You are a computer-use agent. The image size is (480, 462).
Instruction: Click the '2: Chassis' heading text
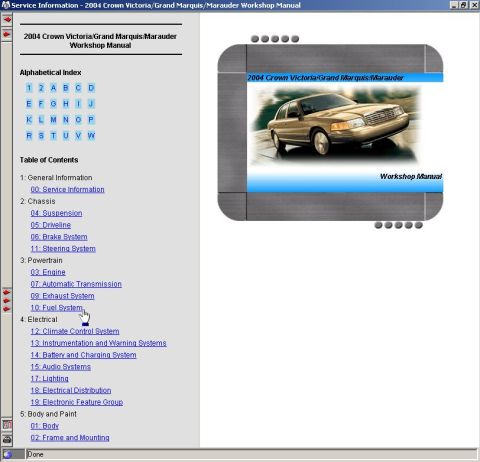[38, 201]
